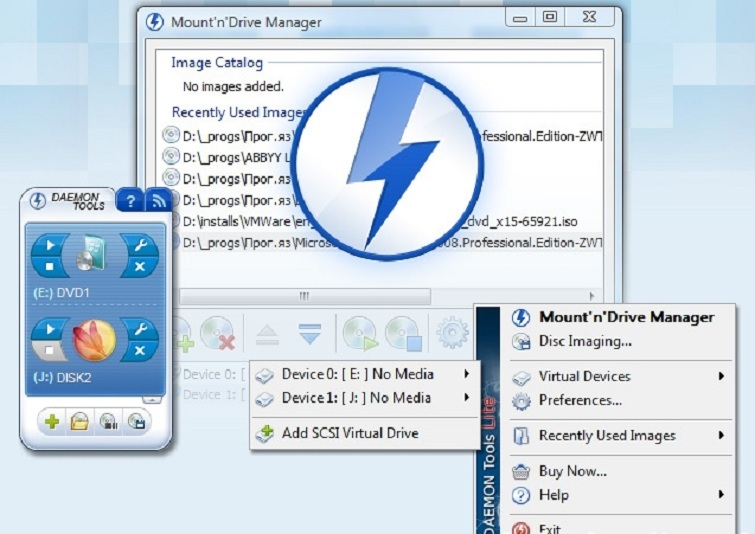Click Buy Now... in the tray menu
755x534 pixels.
pyautogui.click(x=572, y=471)
